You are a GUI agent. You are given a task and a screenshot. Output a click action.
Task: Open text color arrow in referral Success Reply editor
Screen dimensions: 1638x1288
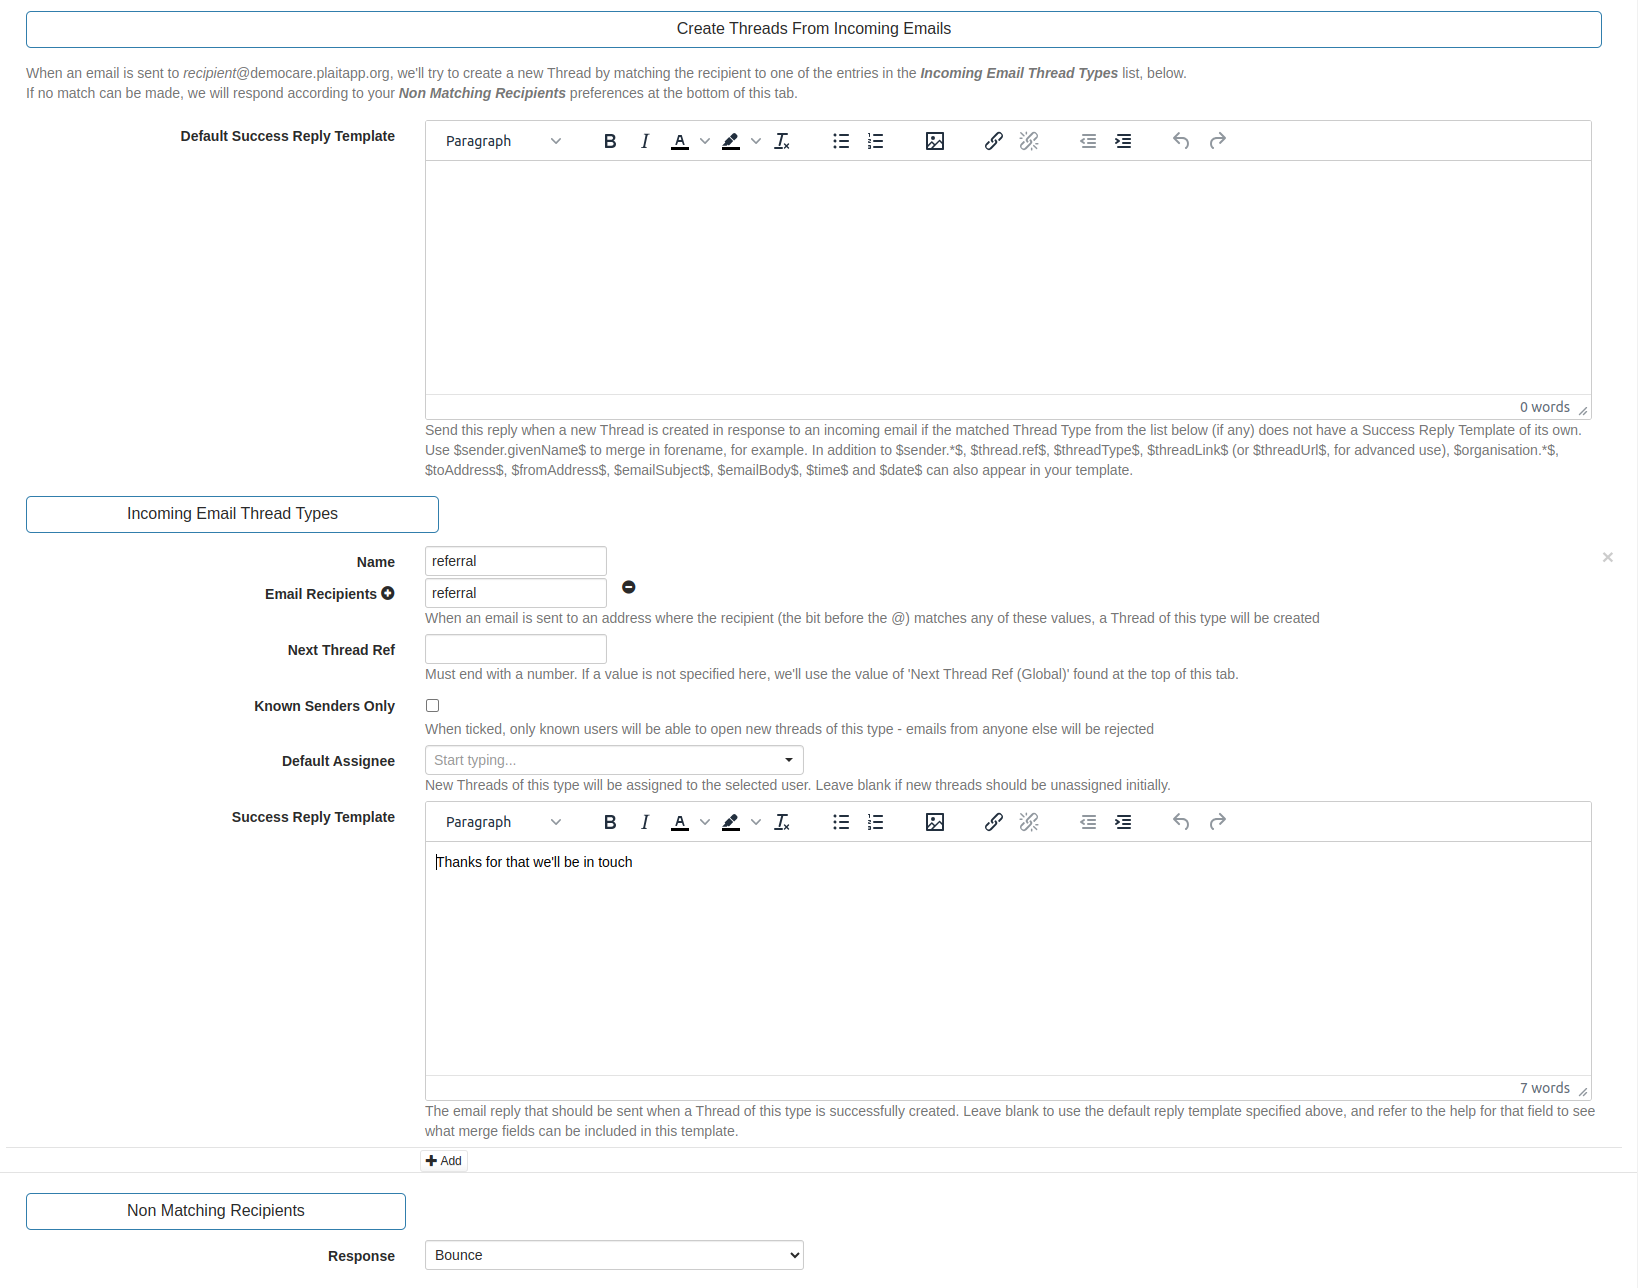tap(705, 822)
